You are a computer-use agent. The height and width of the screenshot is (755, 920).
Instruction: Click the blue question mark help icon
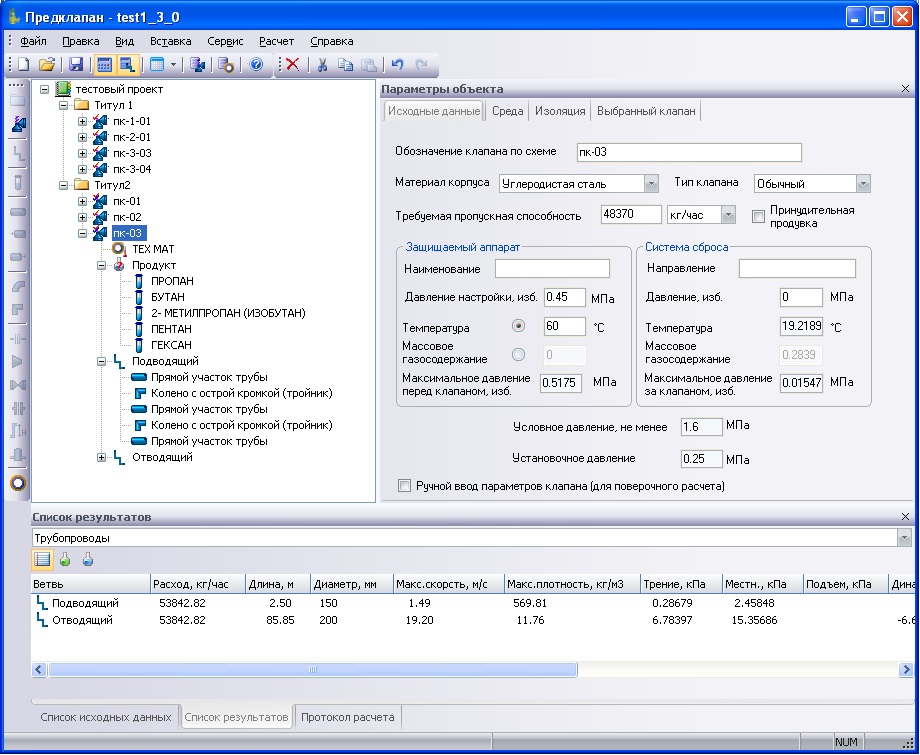(256, 65)
